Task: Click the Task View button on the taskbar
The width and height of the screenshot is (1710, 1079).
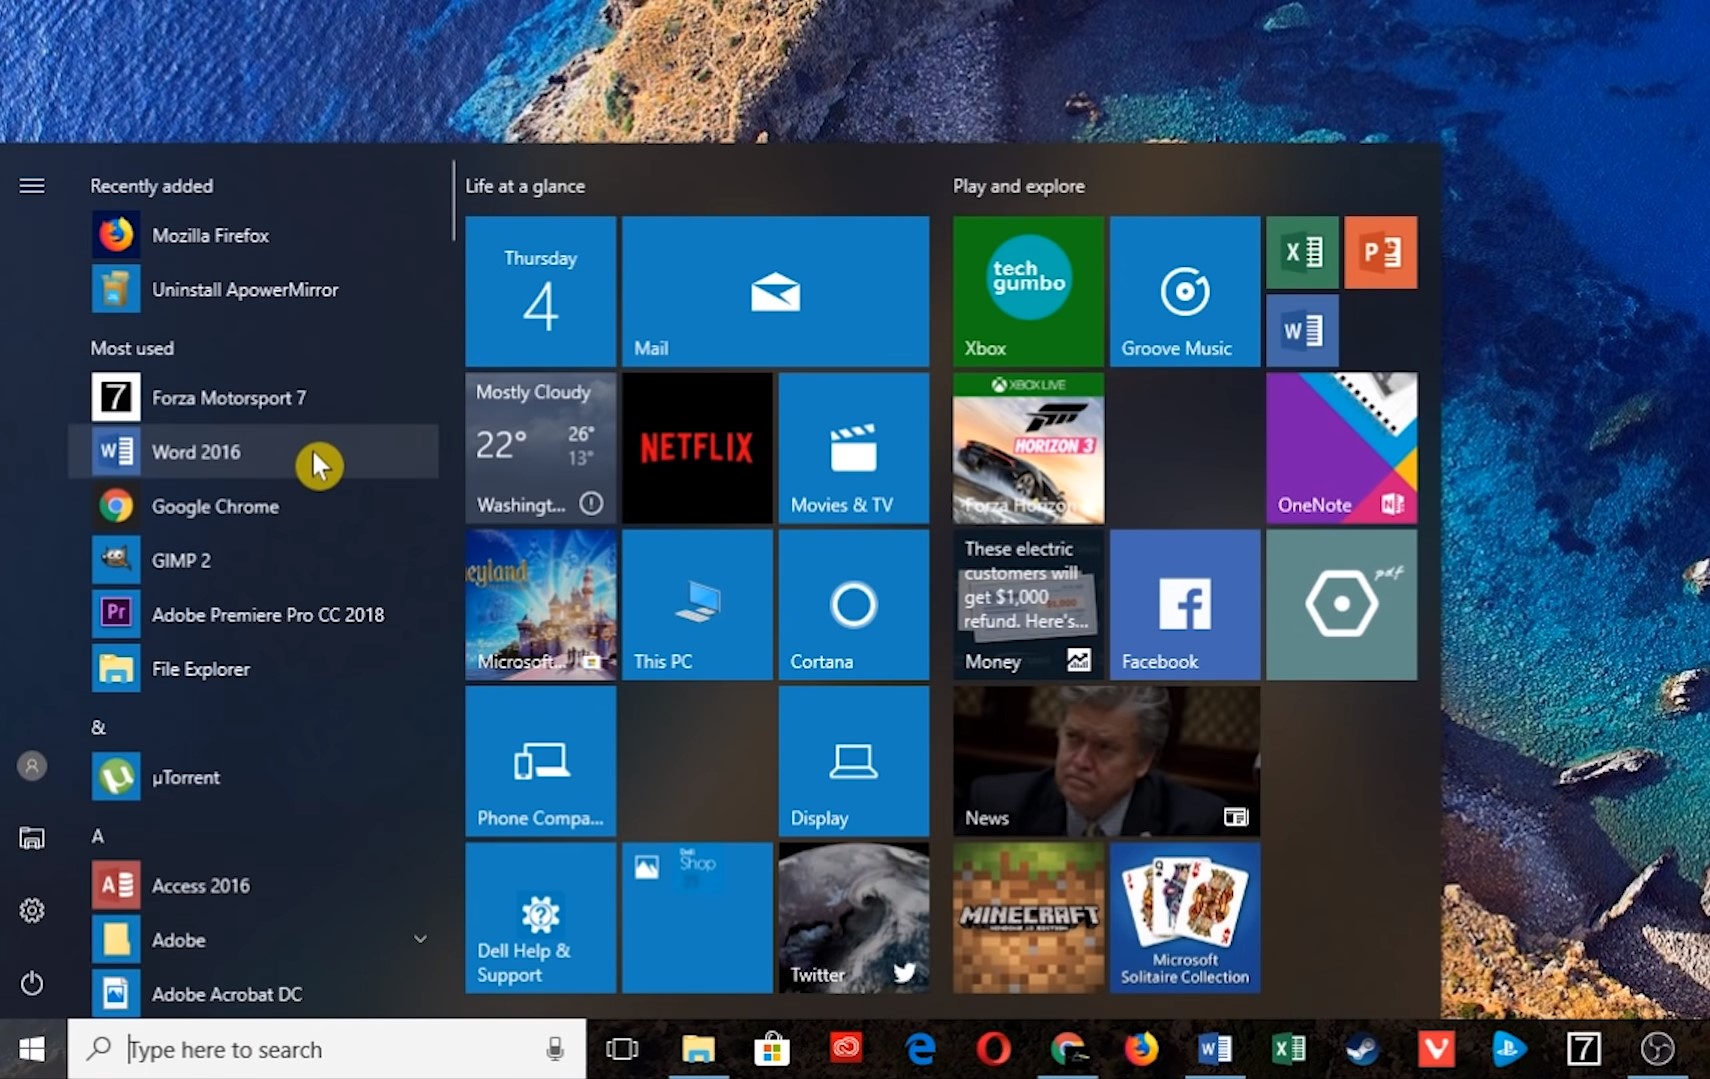Action: pos(622,1048)
